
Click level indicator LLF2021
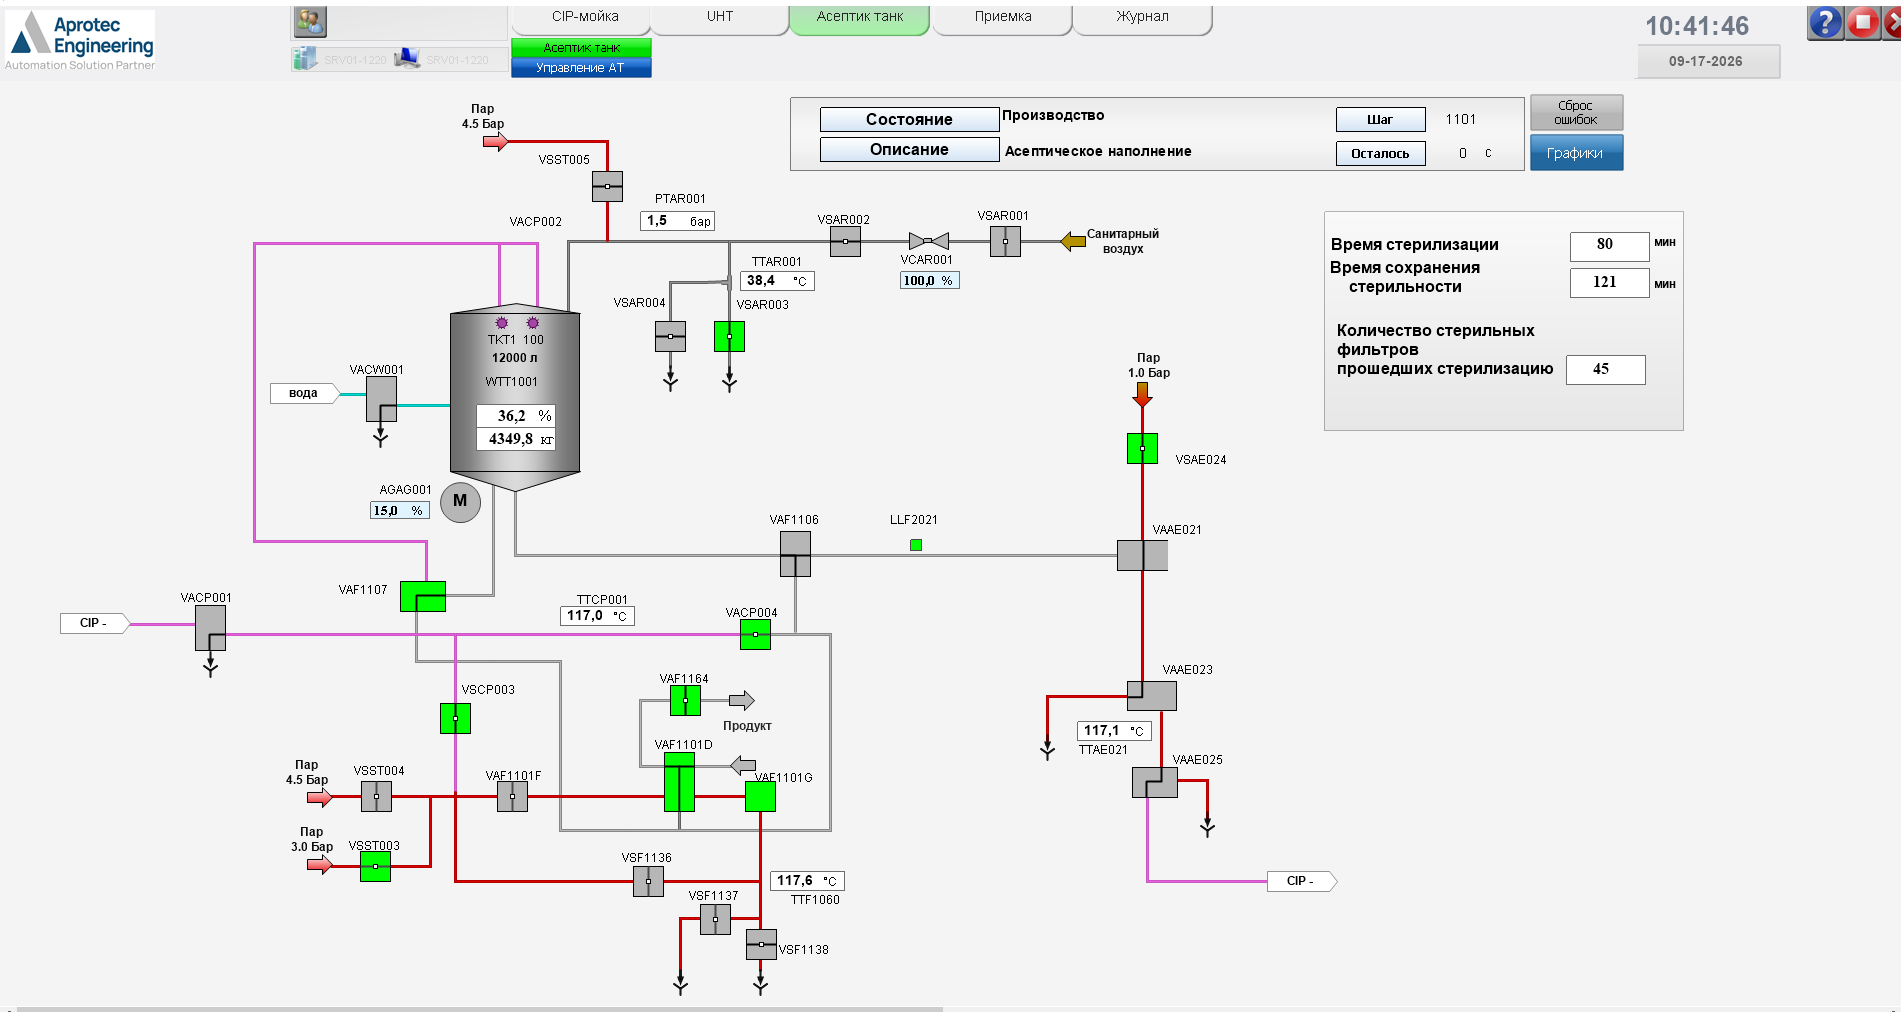(916, 545)
